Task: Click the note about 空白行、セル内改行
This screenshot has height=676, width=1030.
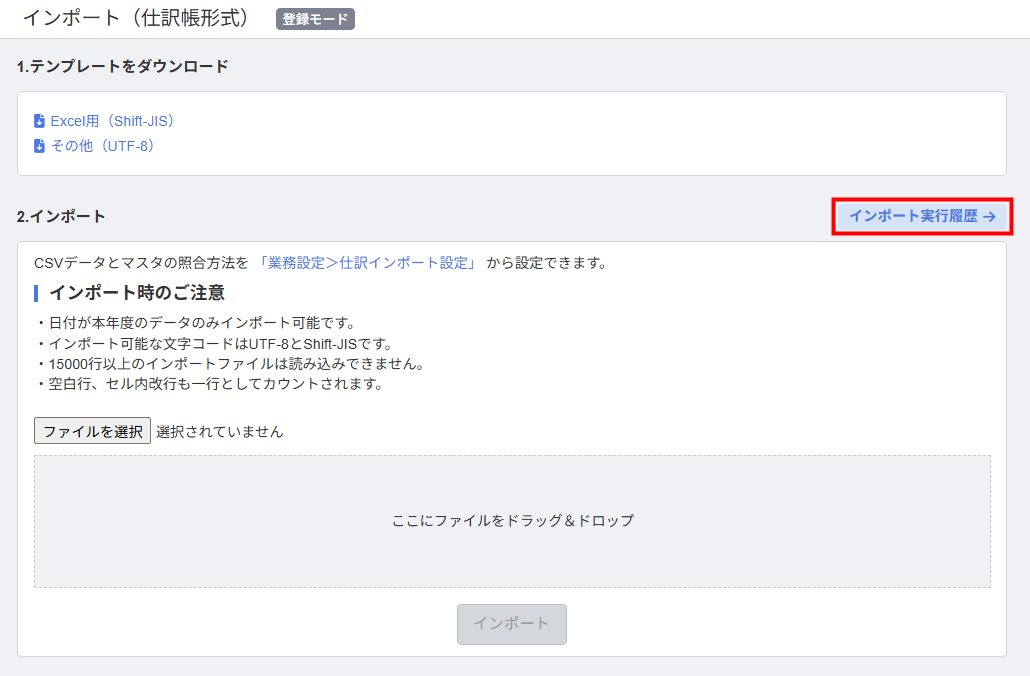Action: click(210, 384)
